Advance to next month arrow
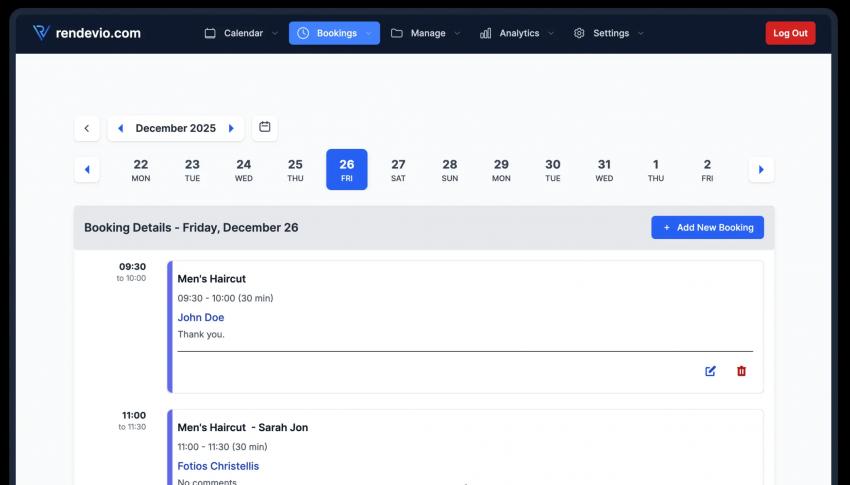 (231, 128)
